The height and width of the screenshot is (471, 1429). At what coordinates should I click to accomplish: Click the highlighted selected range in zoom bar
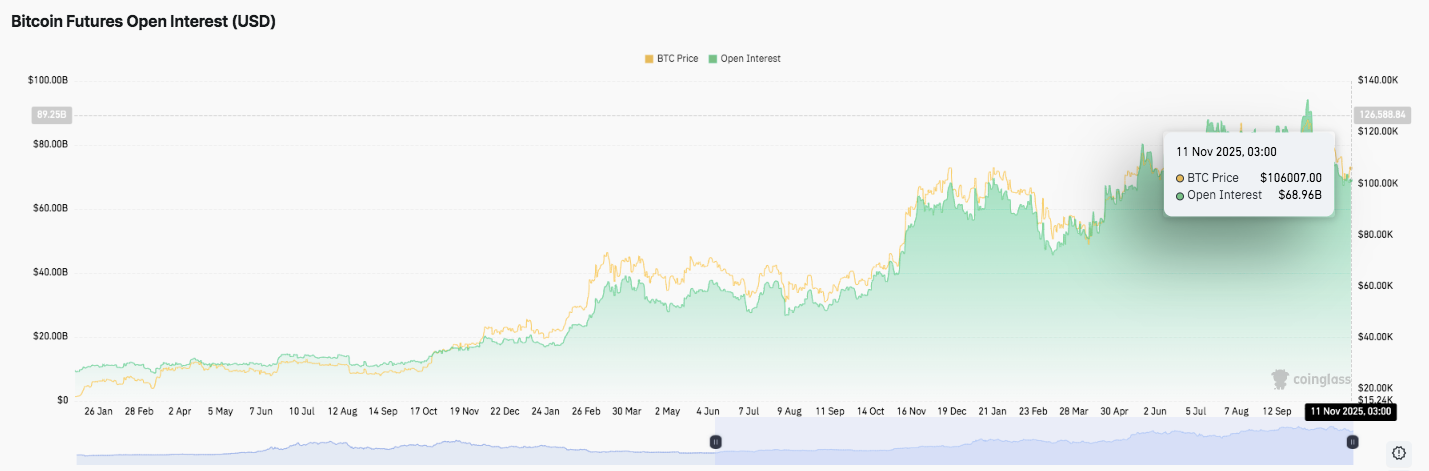[x=1030, y=441]
